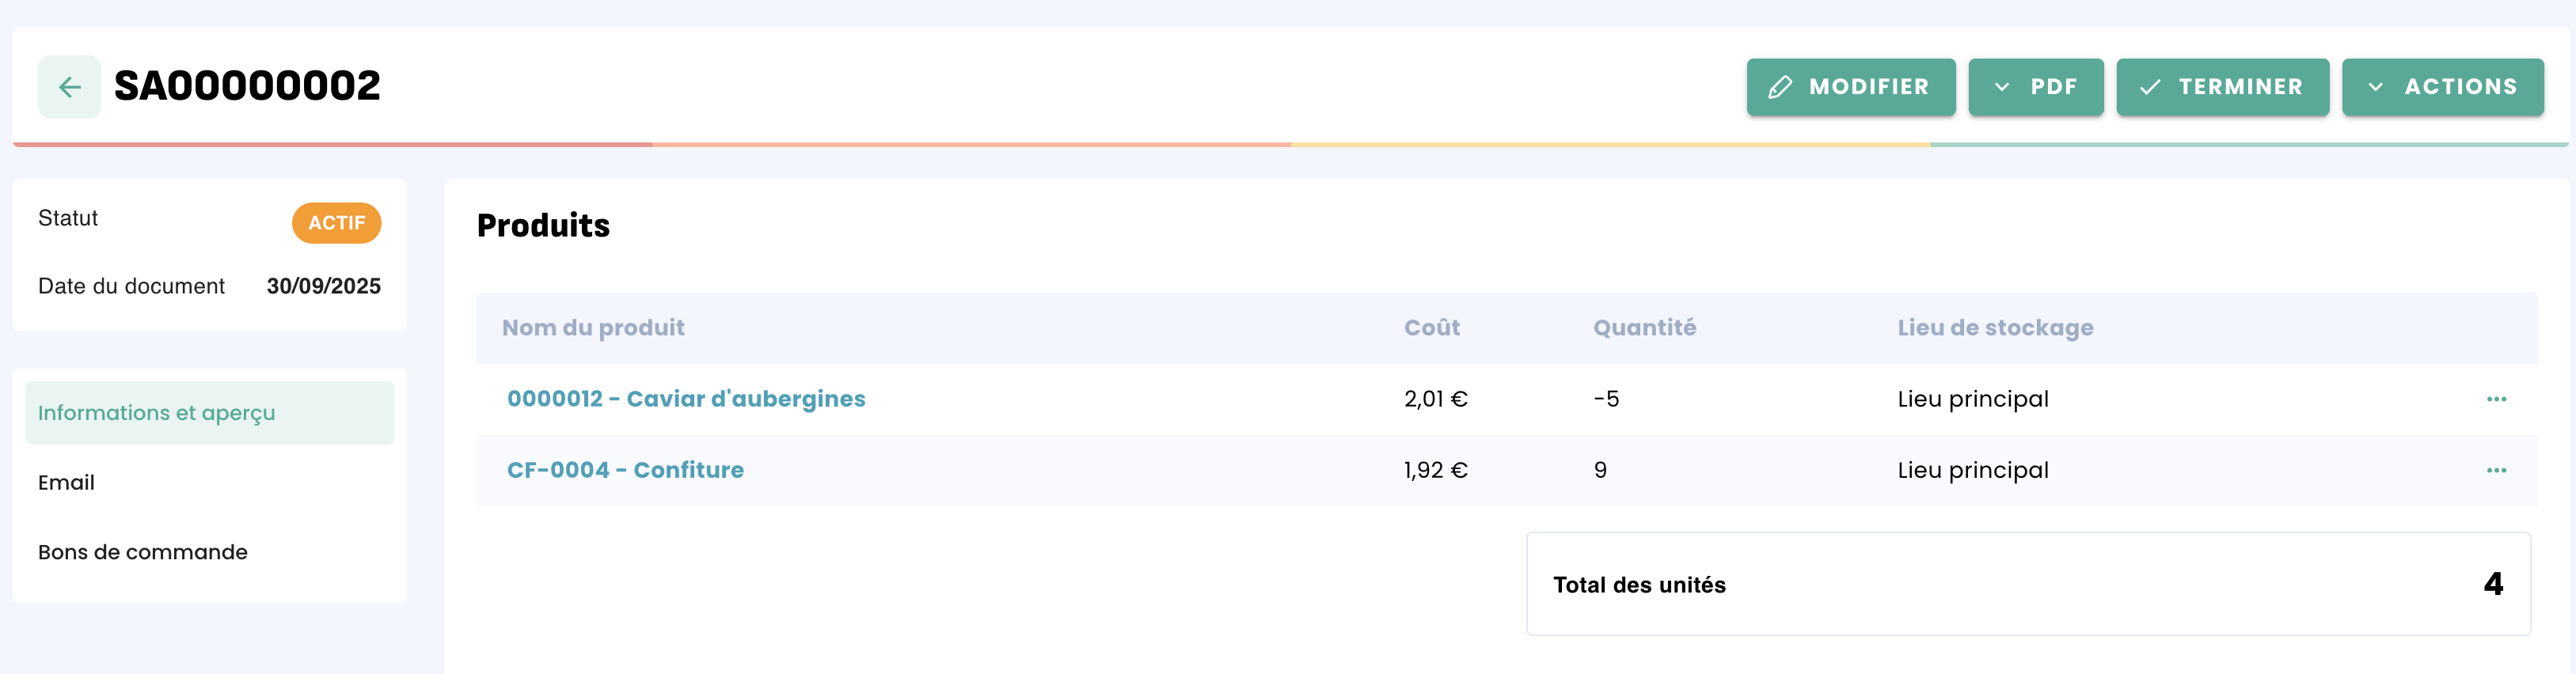
Task: Expand the Actions dropdown chevron
Action: point(2376,87)
